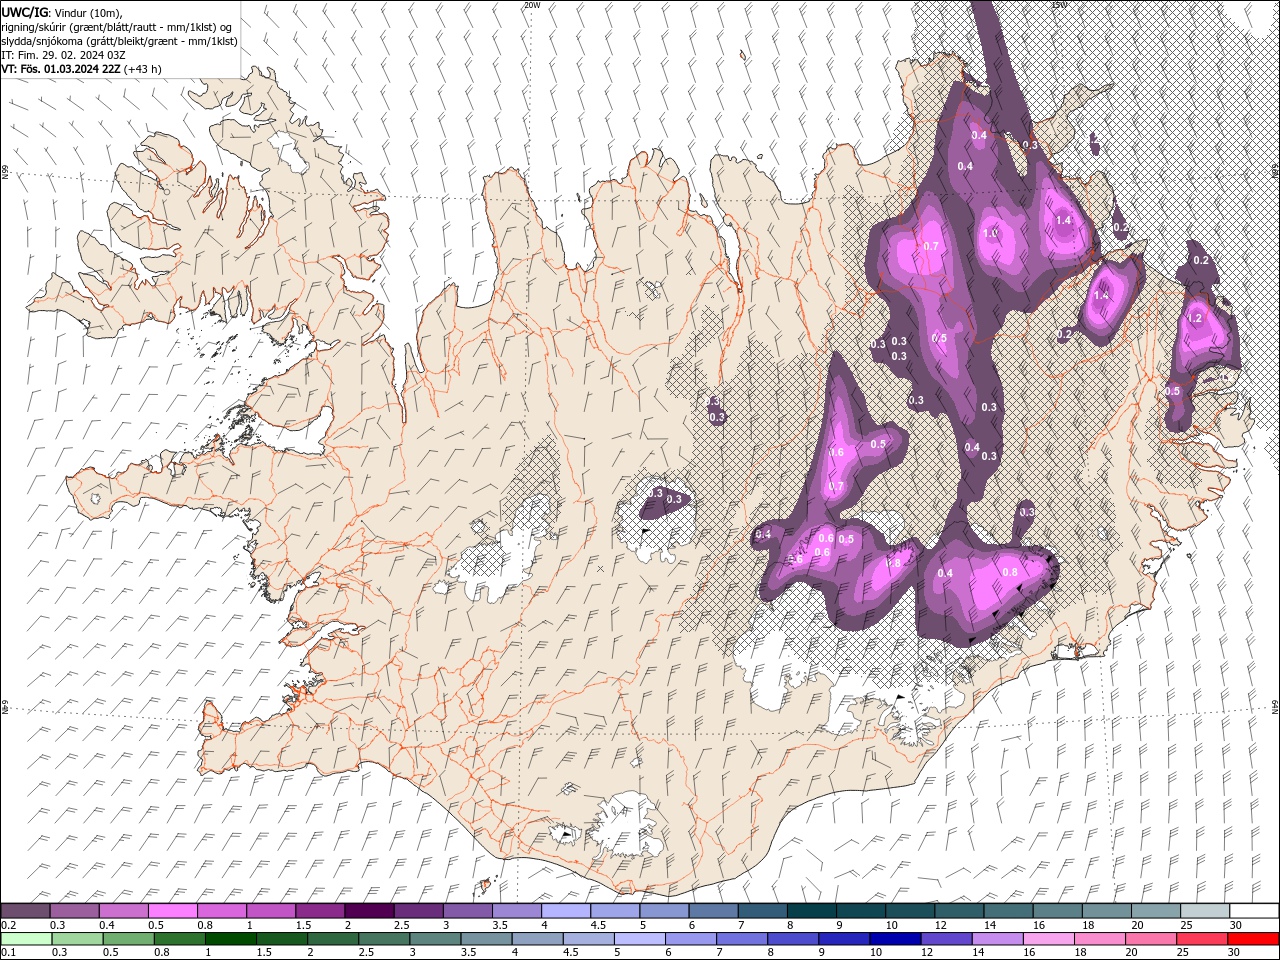Select the rain scale swatch starting at 9

(x=844, y=939)
